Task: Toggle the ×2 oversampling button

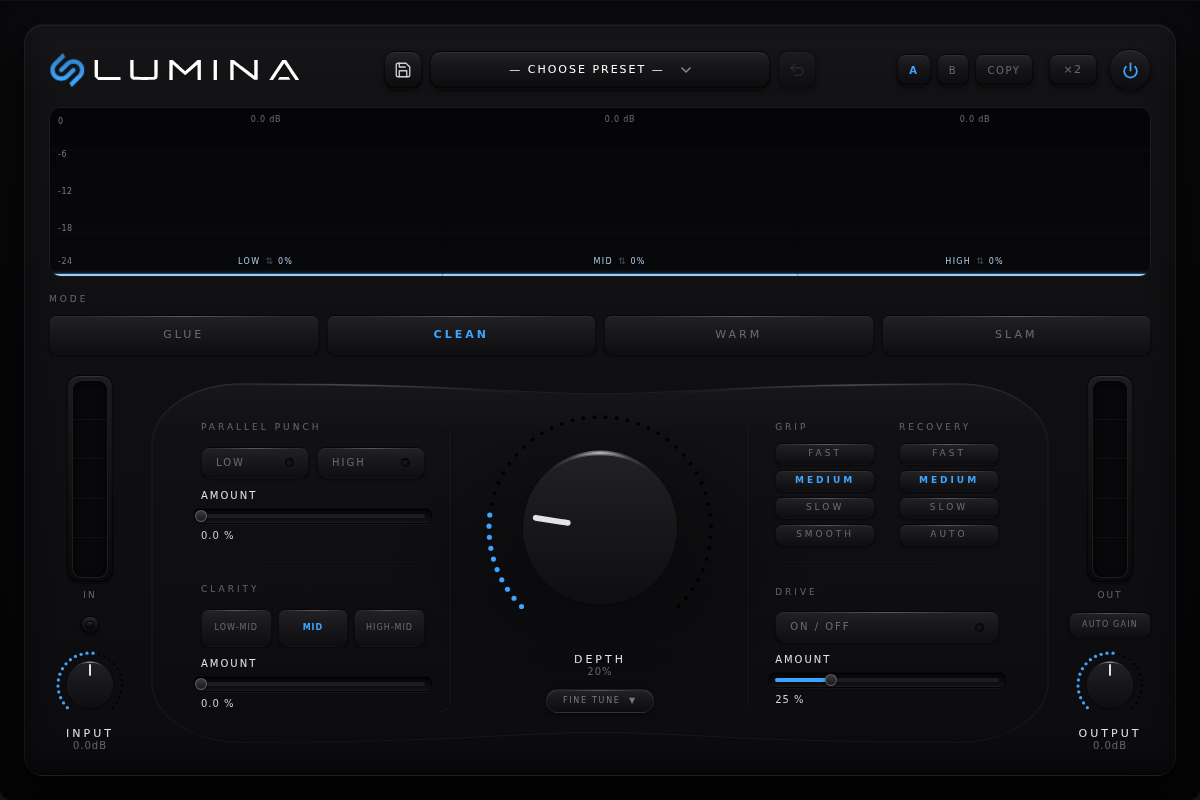Action: click(1073, 70)
